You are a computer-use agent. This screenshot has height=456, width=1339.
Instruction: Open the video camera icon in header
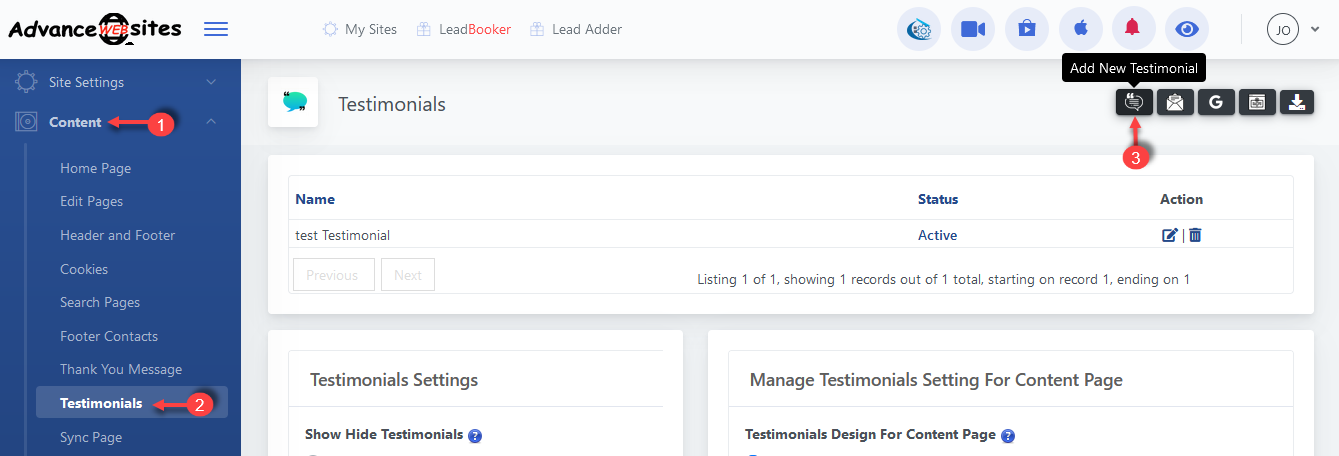[973, 29]
